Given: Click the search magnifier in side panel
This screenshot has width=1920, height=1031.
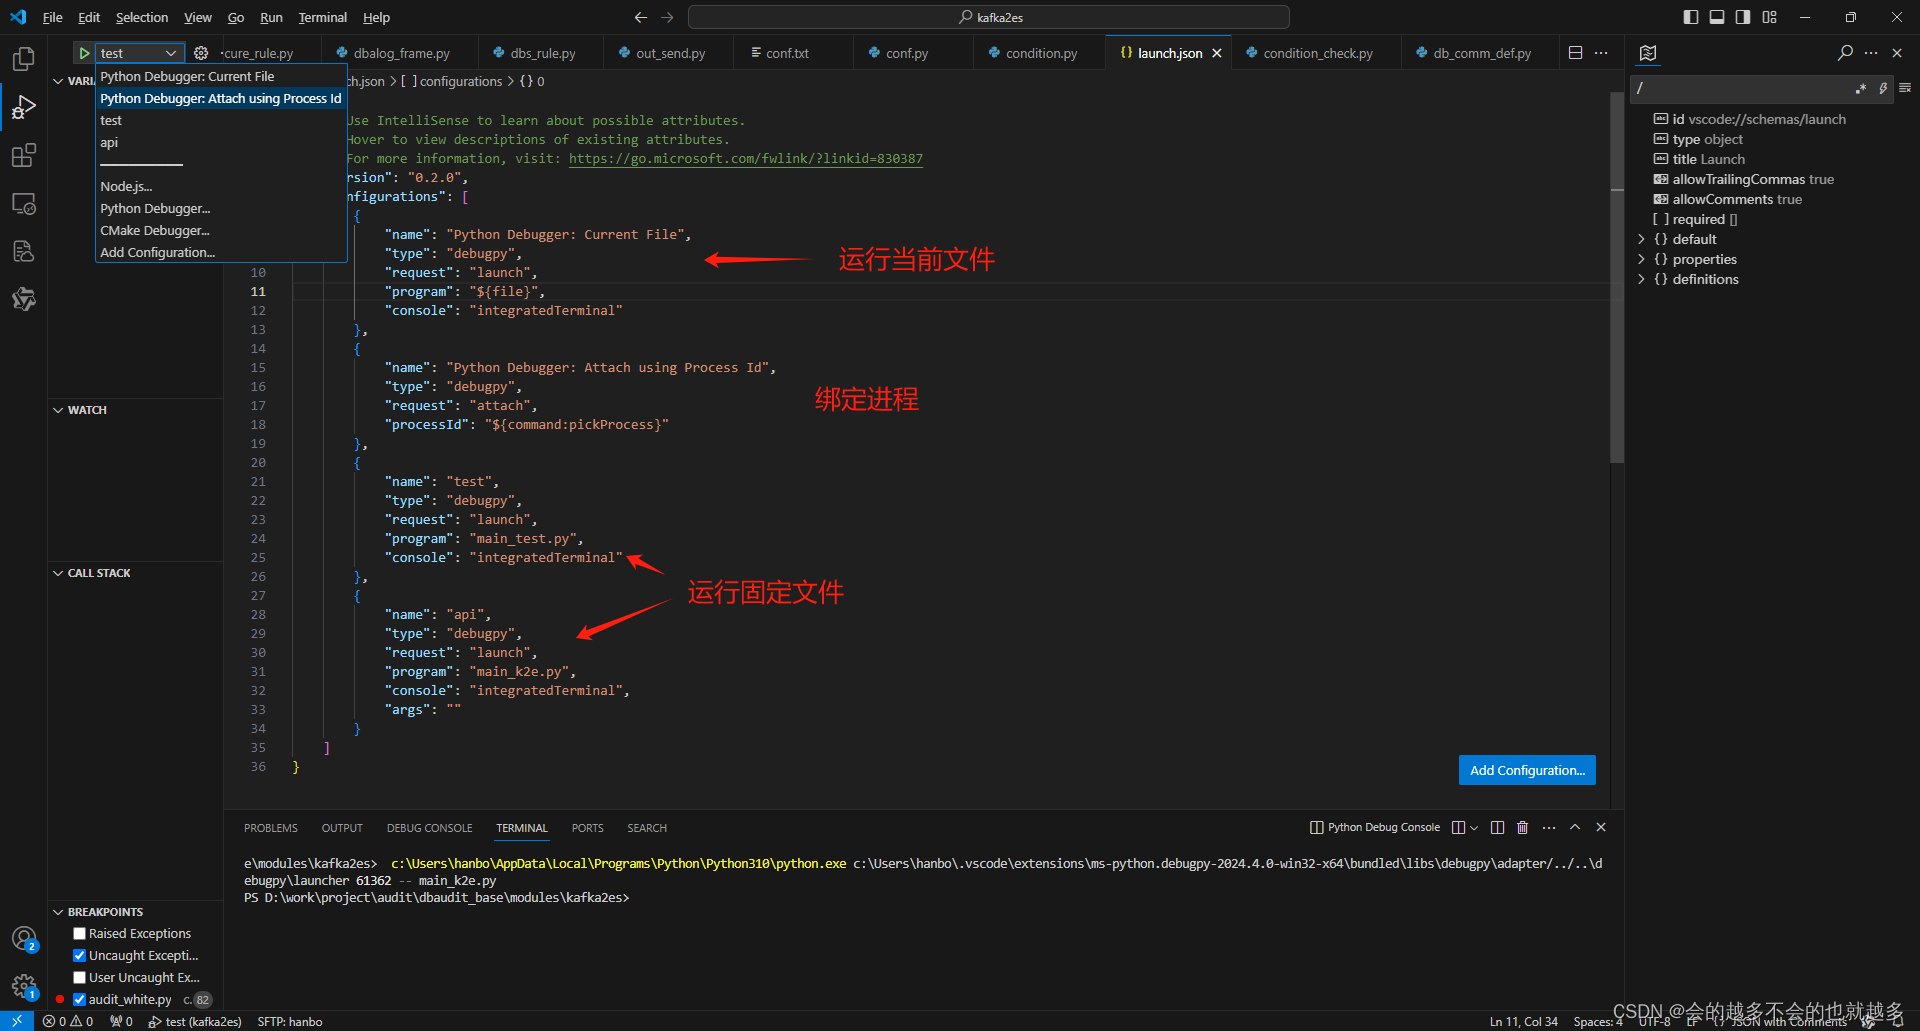Looking at the screenshot, I should point(1845,53).
